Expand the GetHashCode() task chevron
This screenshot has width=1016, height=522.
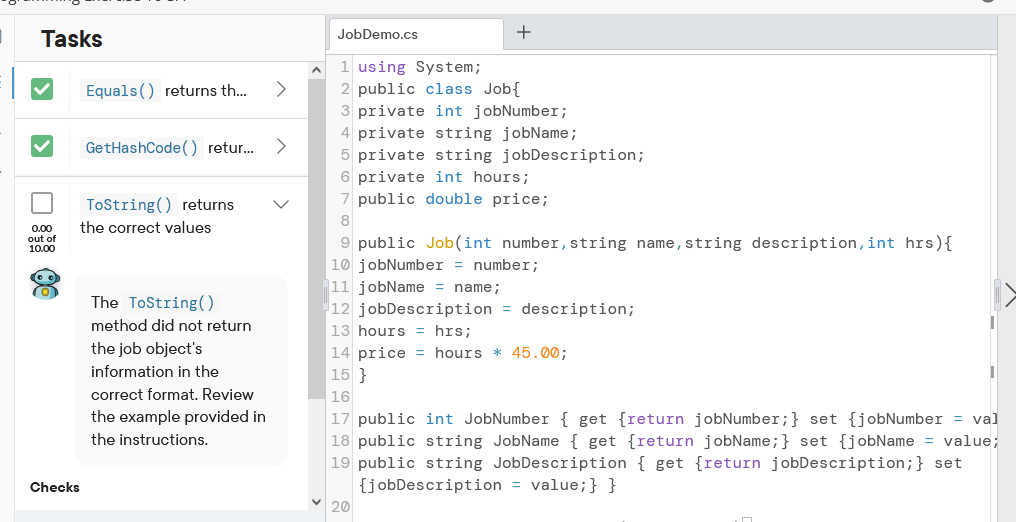click(281, 146)
